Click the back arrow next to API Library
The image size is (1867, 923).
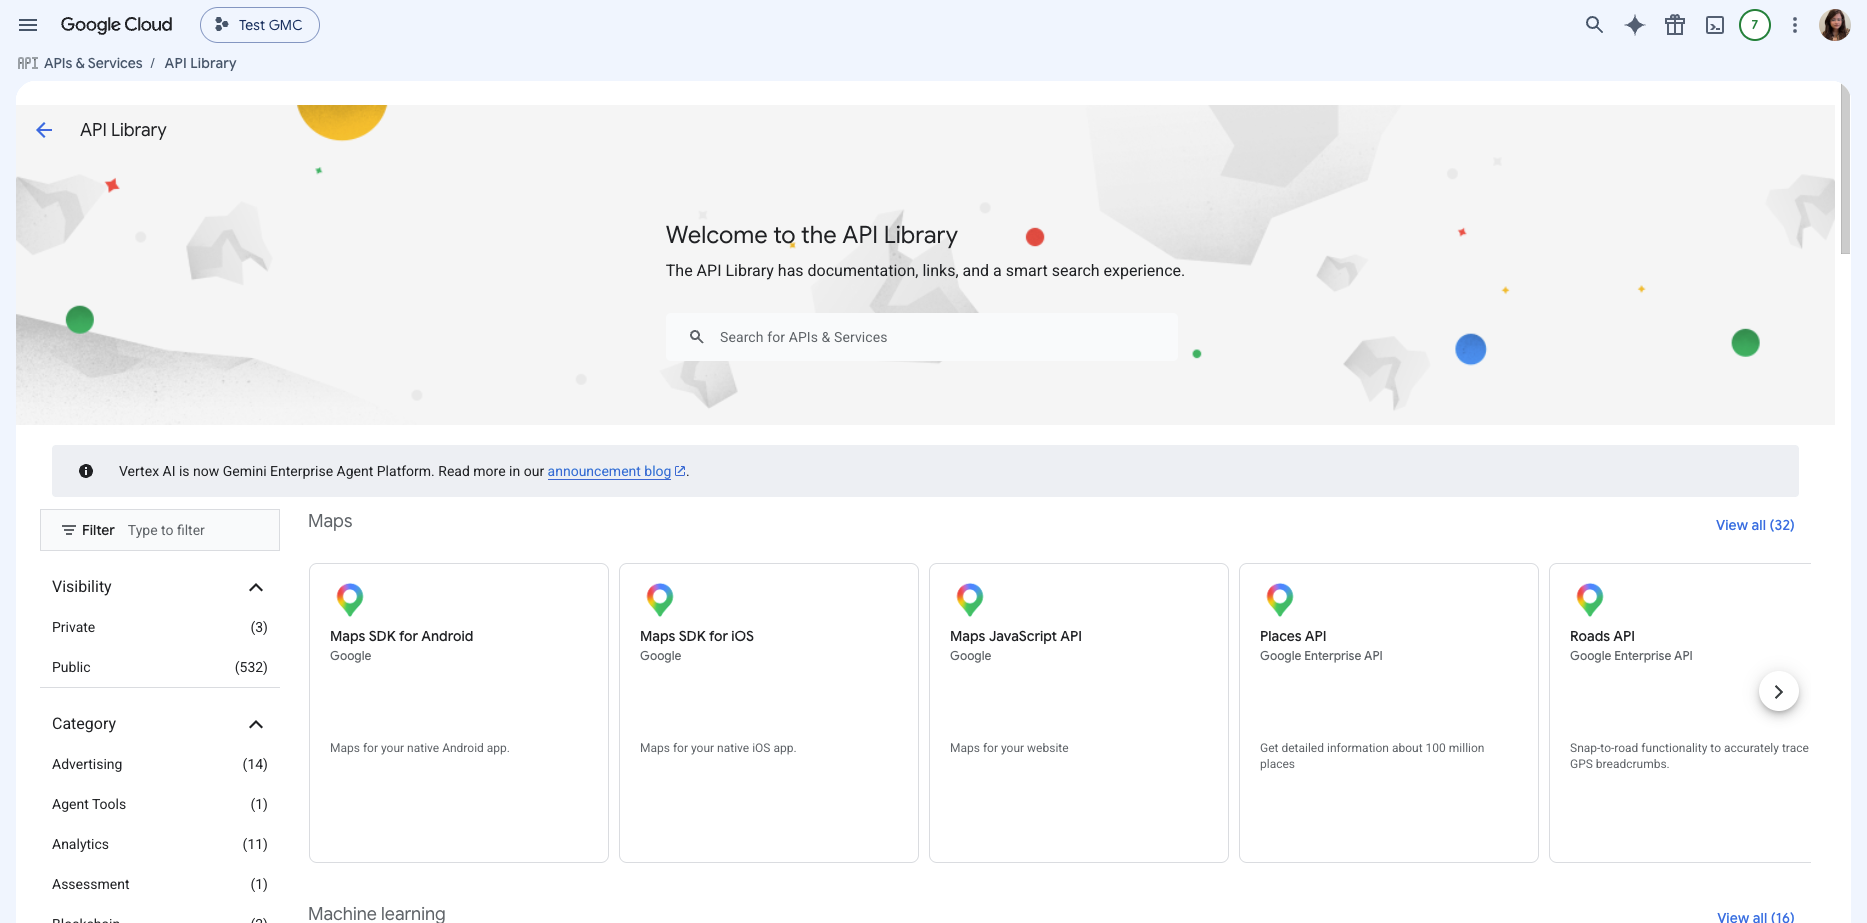[x=44, y=130]
